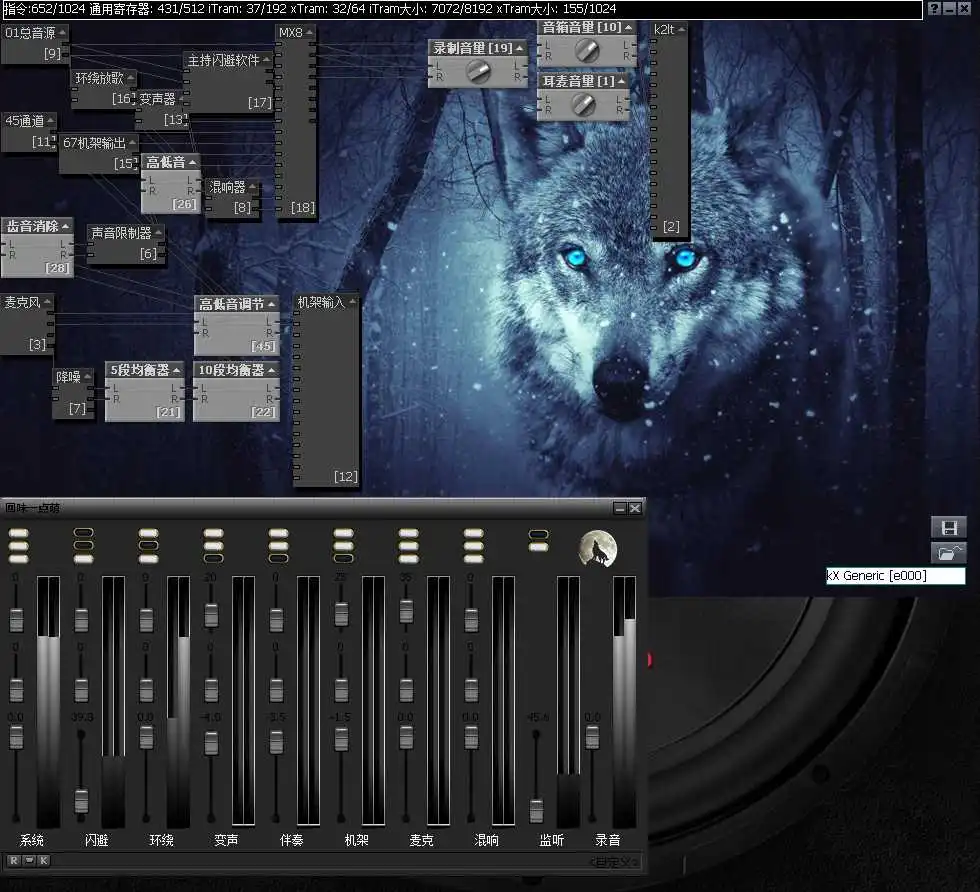Click the 录制音量 [19] knob
980x892 pixels.
[479, 71]
